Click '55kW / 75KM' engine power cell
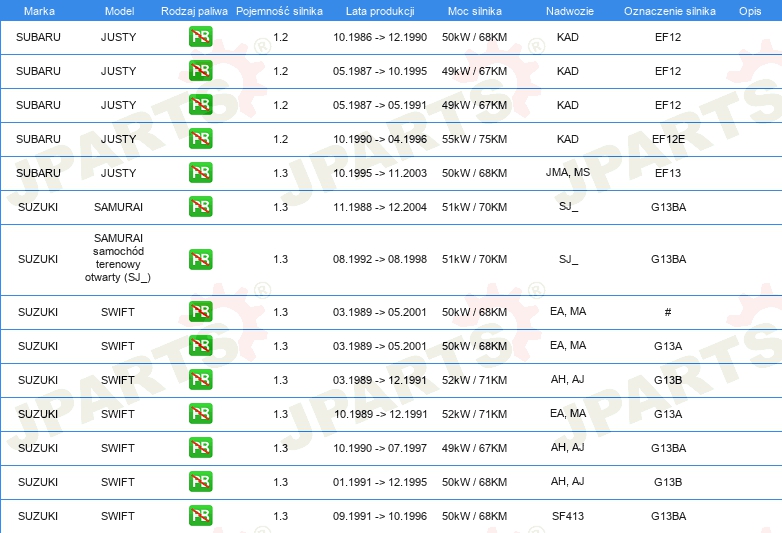 click(x=474, y=139)
